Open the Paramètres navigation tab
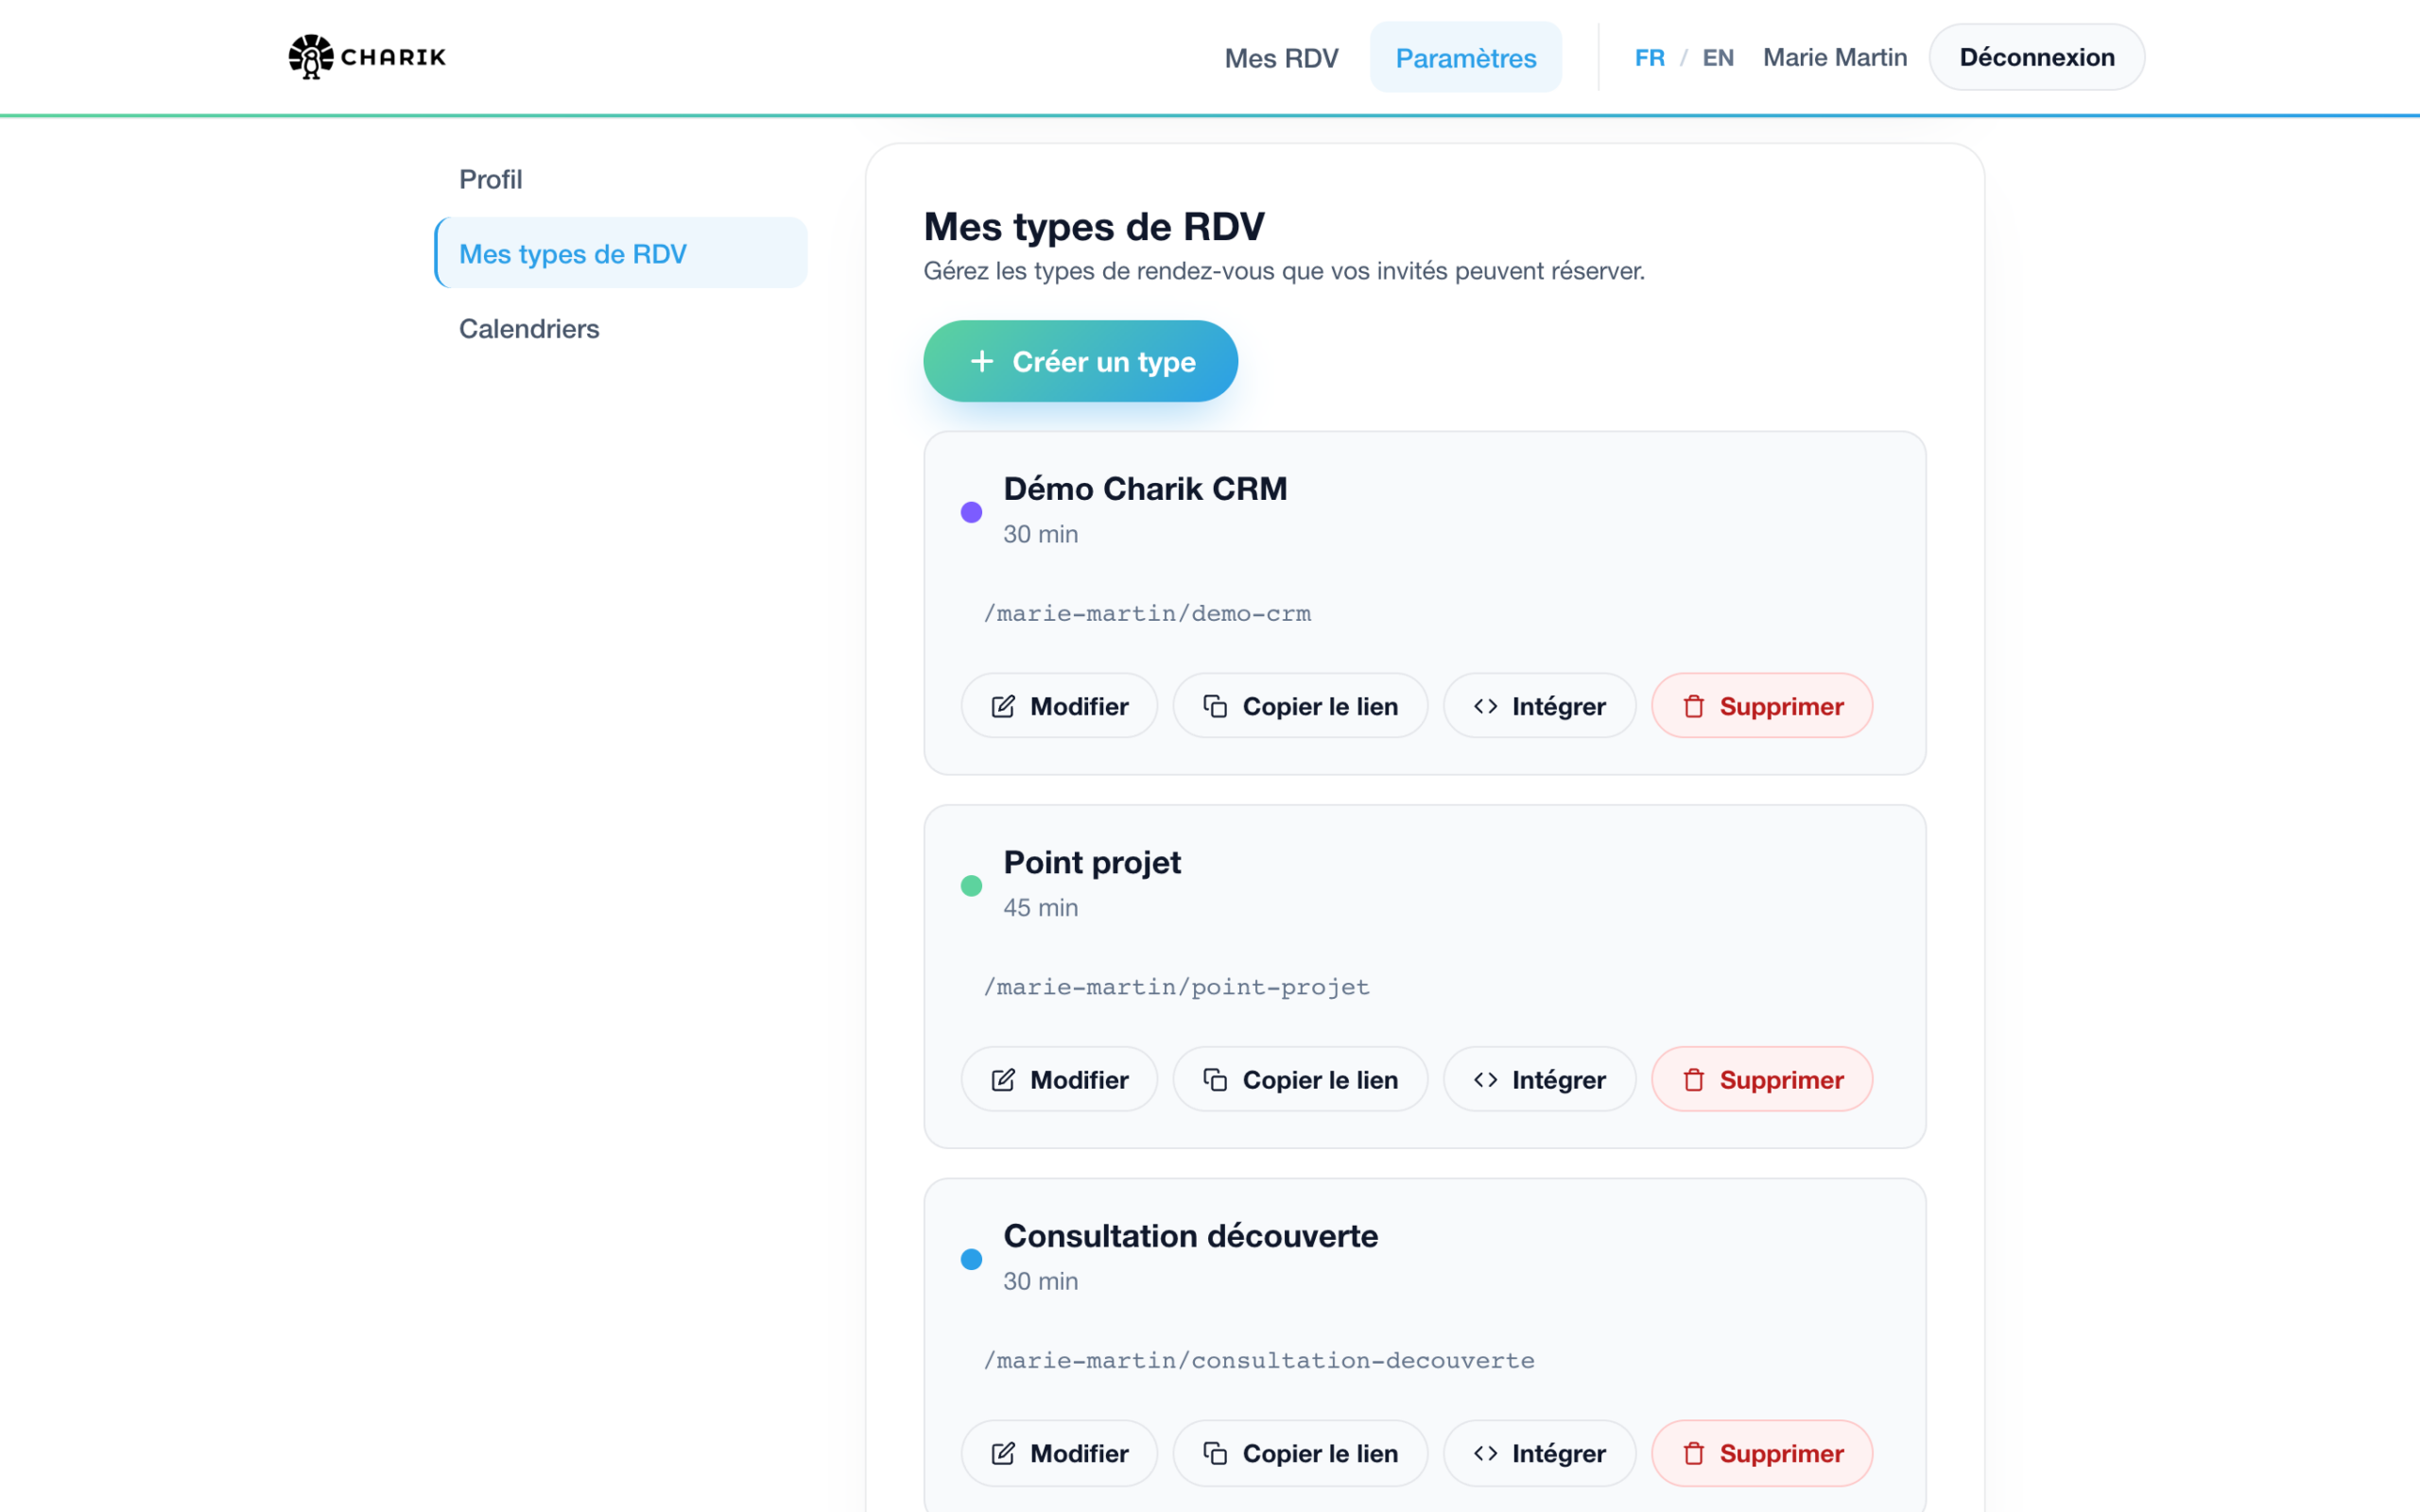Viewport: 2420px width, 1512px height. point(1465,58)
